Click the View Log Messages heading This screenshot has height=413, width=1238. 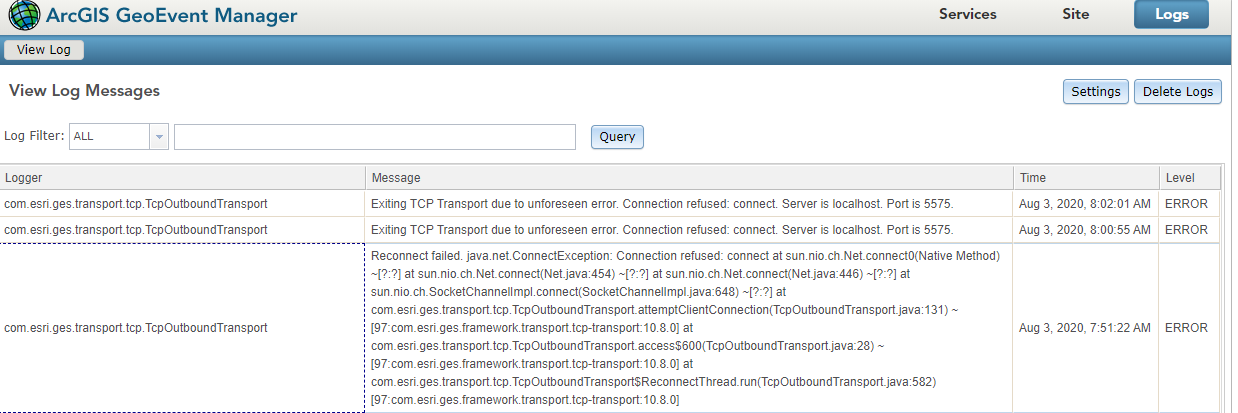[x=84, y=91]
